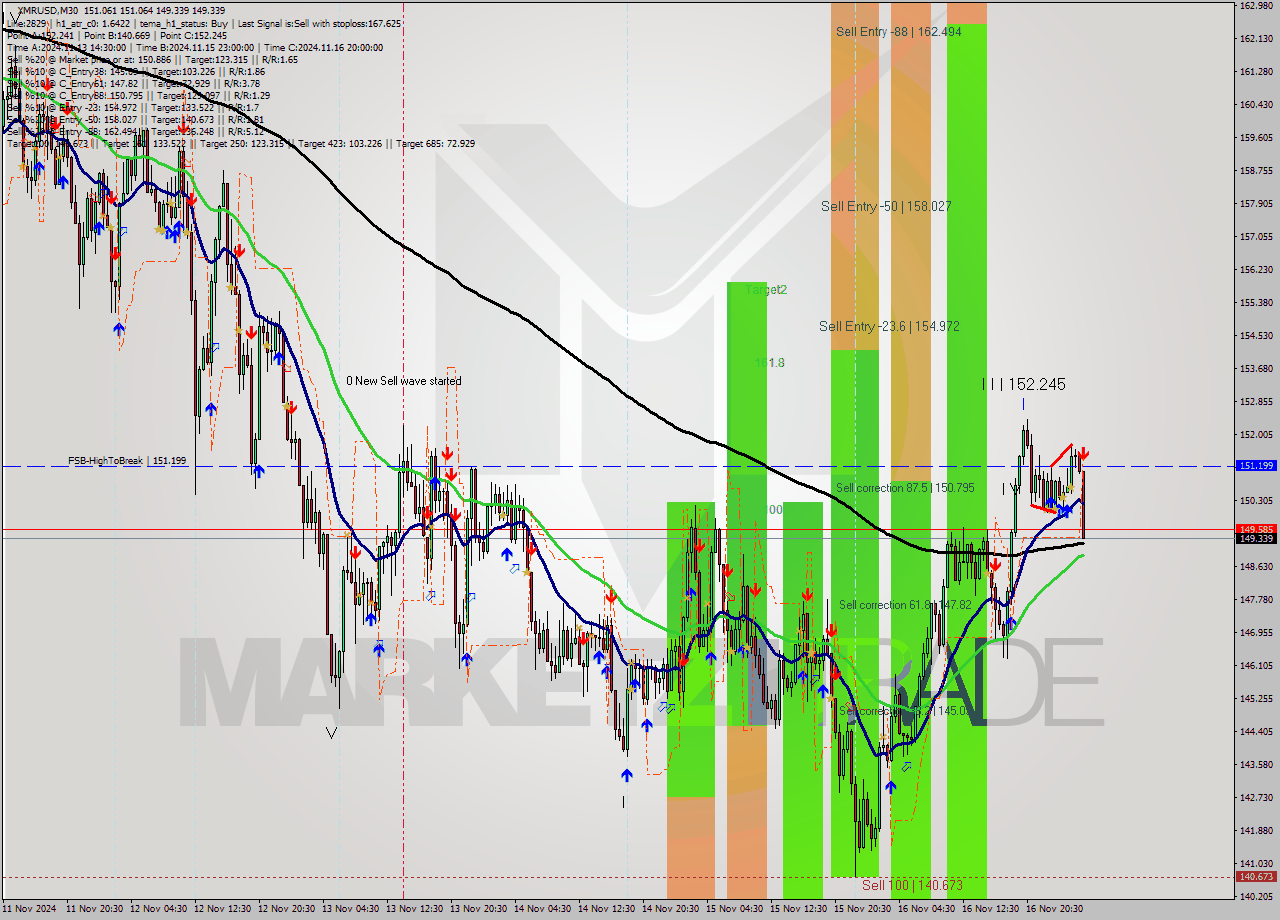The width and height of the screenshot is (1280, 920).
Task: Click the blue 151.199 price tag on the axis
Action: point(1256,466)
